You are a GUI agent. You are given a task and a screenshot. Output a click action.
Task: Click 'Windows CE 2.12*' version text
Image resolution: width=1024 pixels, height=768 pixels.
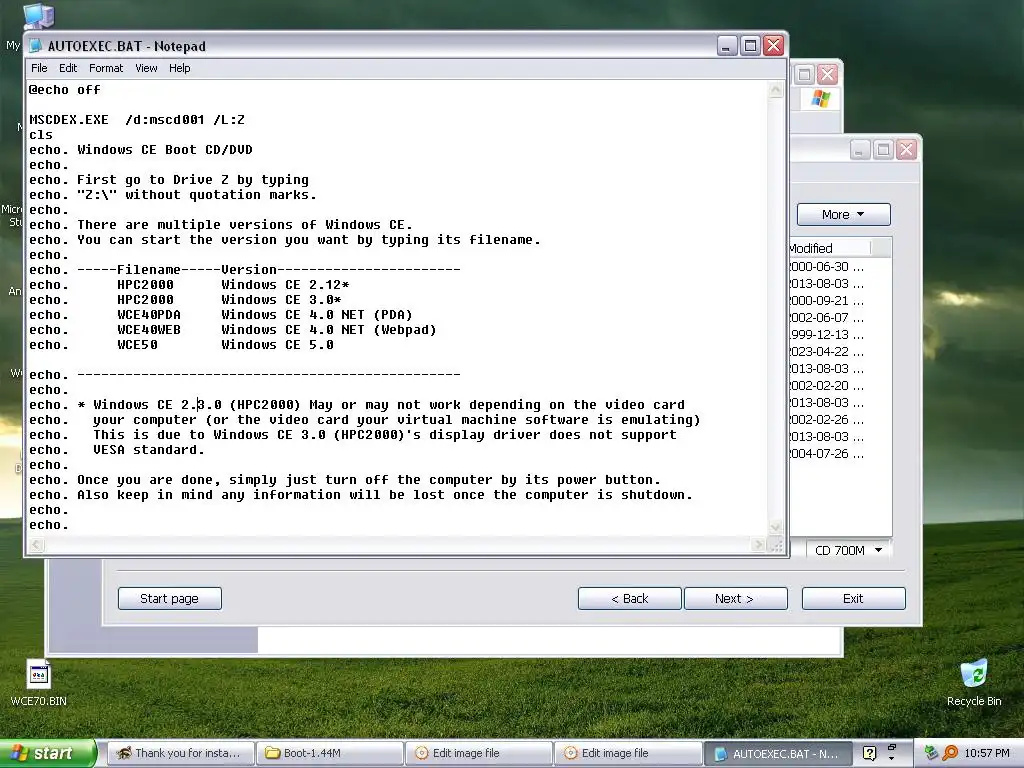285,285
